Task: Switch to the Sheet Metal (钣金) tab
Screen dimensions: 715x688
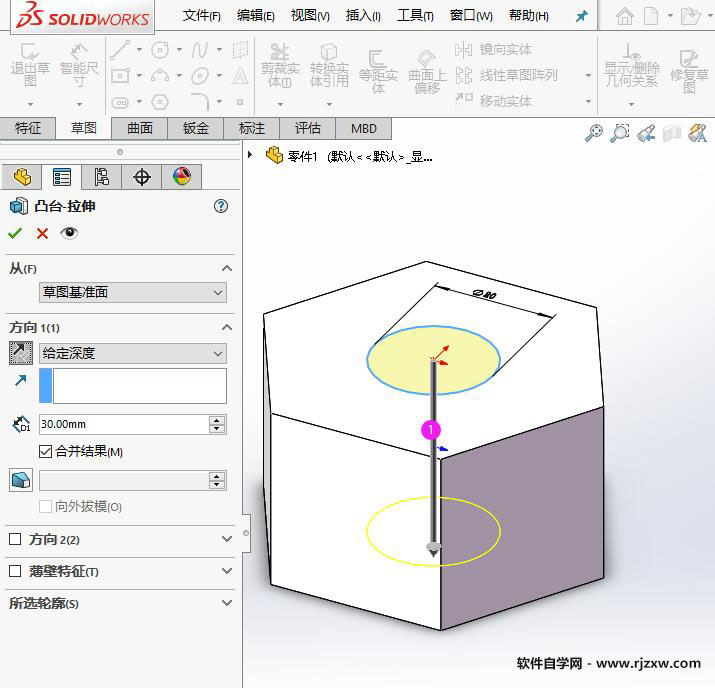Action: coord(196,128)
